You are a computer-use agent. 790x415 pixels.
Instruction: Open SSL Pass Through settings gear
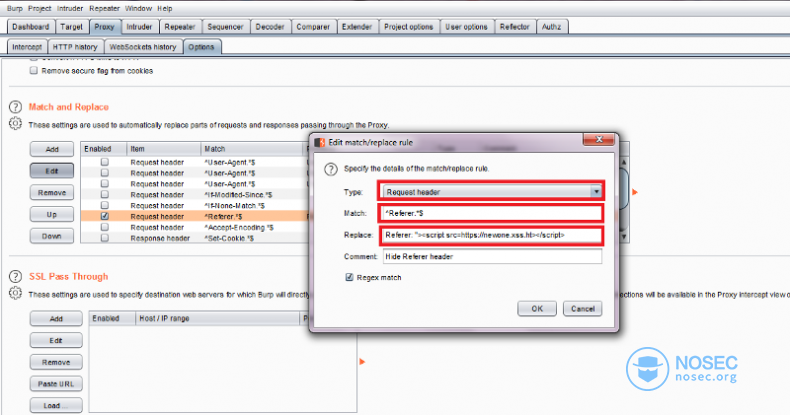point(15,293)
